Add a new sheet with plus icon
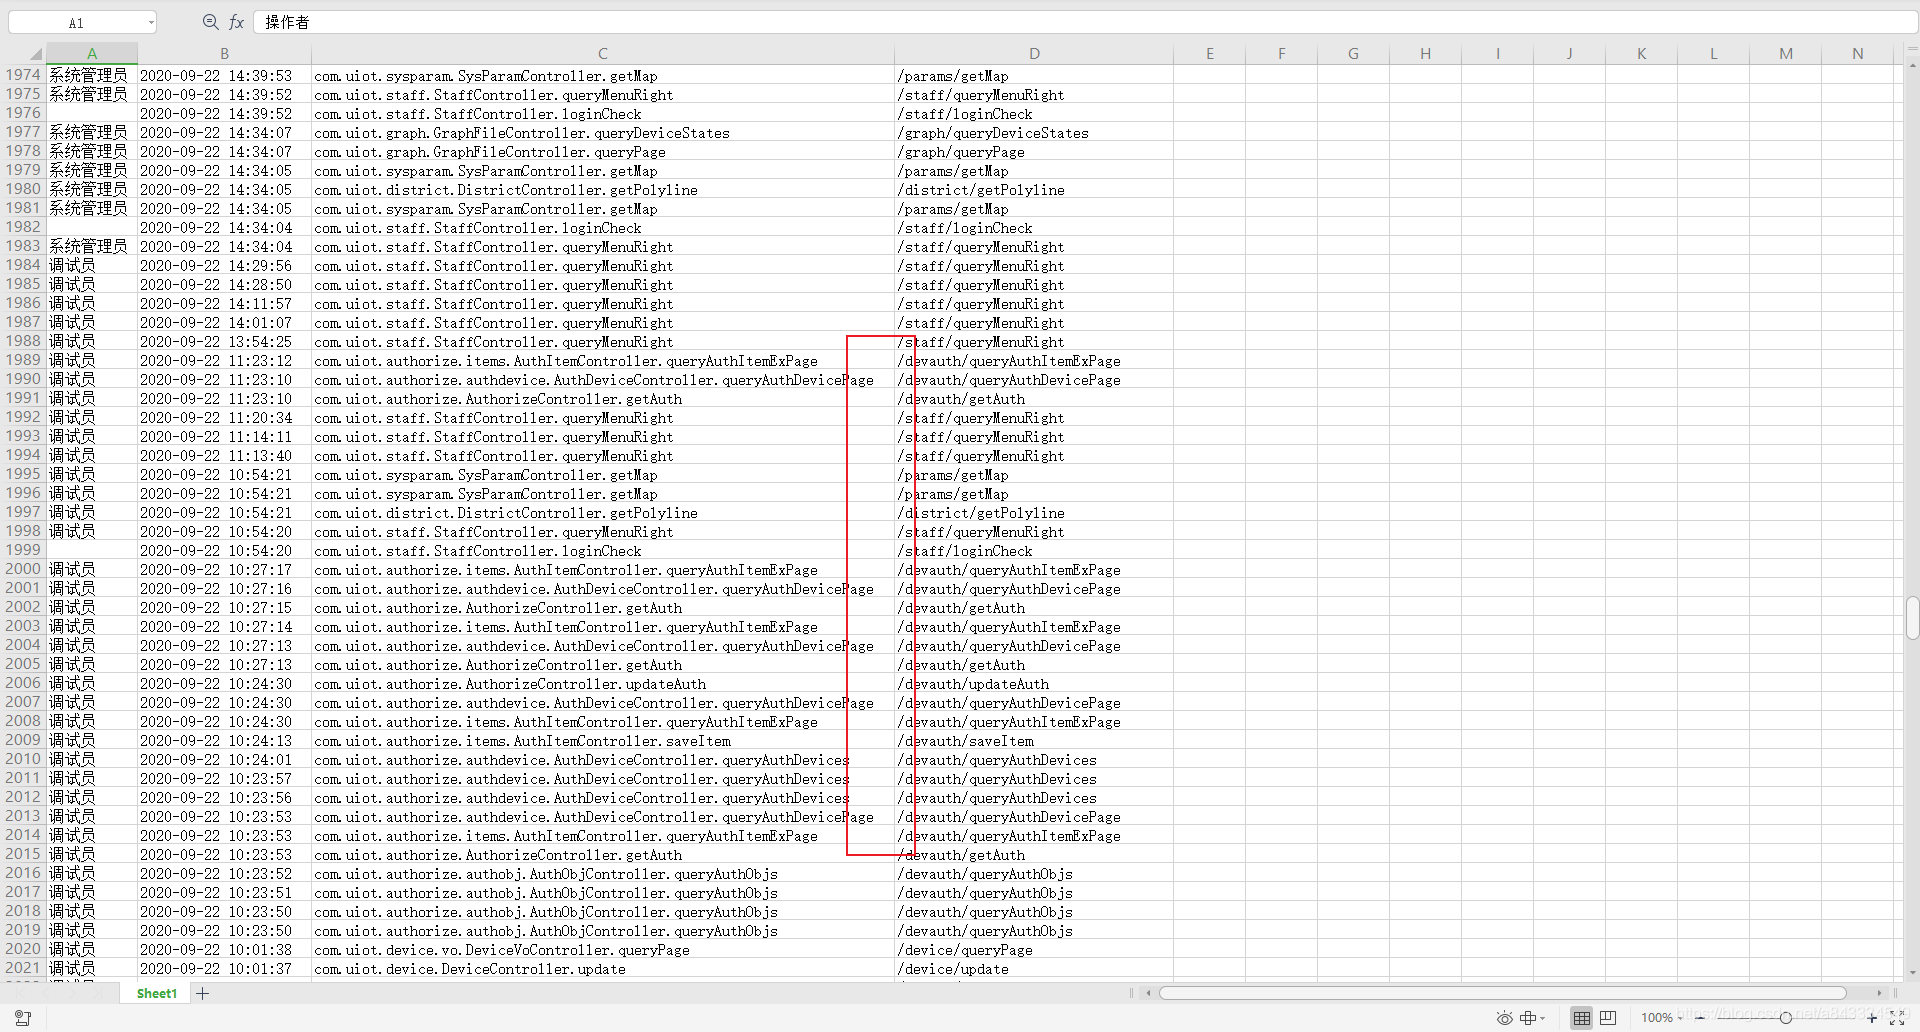Screen dimensions: 1920x1032 point(203,993)
